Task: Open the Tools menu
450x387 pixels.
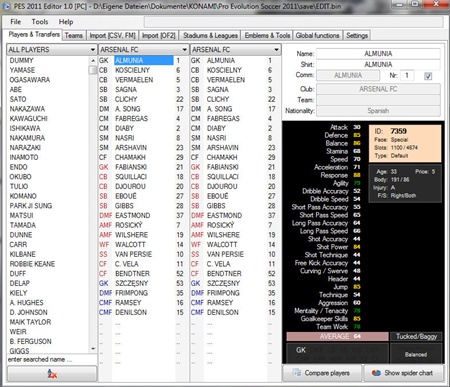Action: pyautogui.click(x=40, y=22)
